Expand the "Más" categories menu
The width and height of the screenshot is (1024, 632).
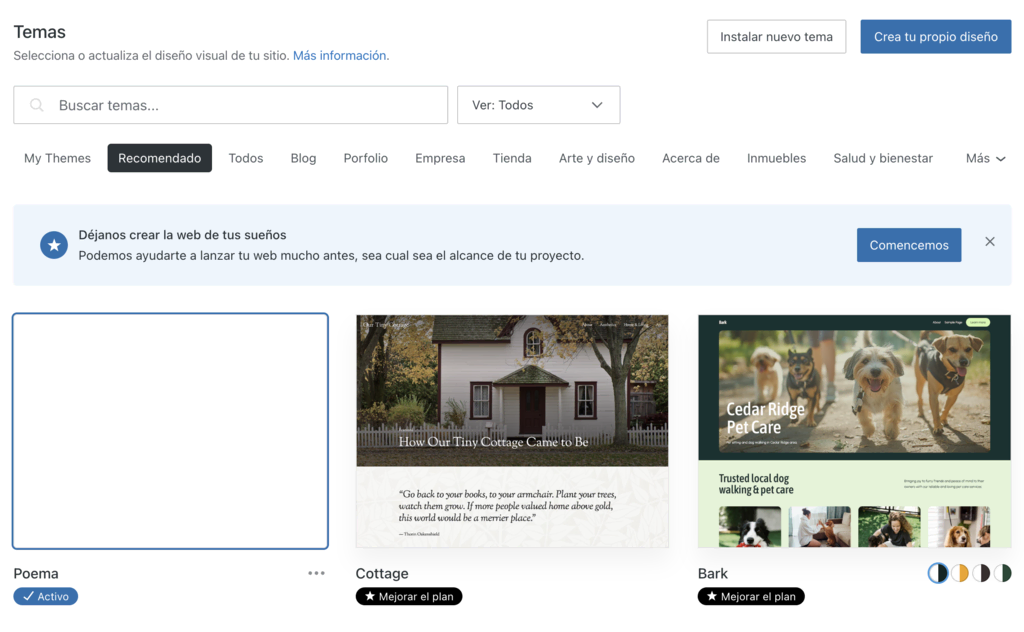click(x=984, y=157)
